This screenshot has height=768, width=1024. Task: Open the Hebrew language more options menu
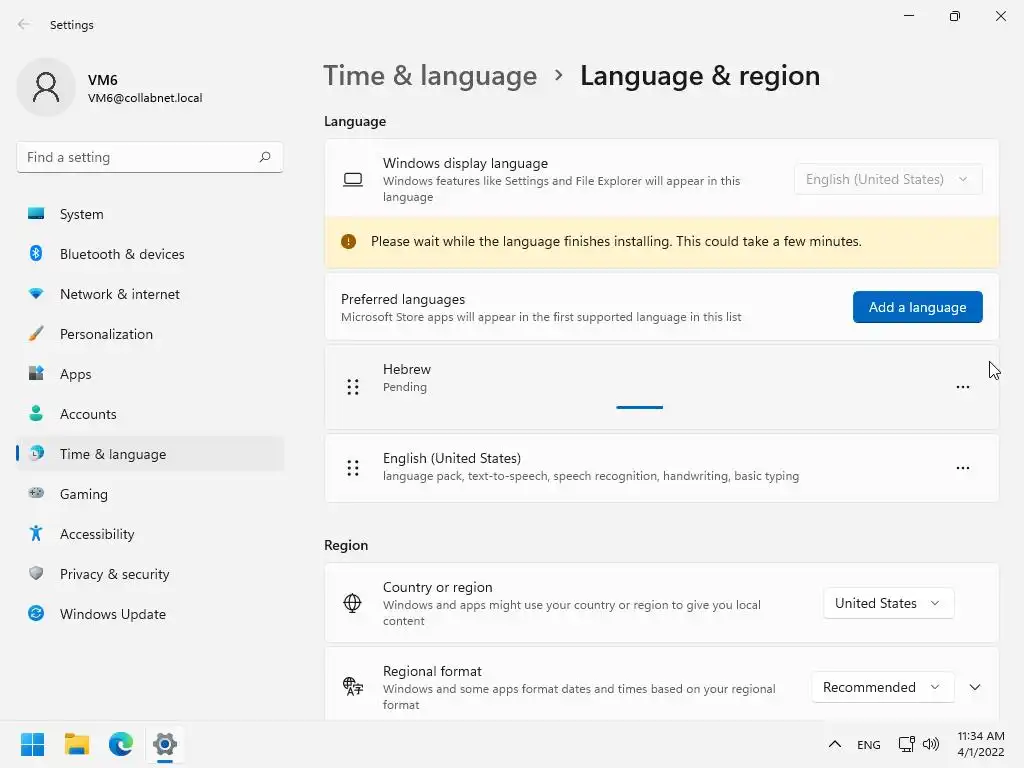pos(962,387)
